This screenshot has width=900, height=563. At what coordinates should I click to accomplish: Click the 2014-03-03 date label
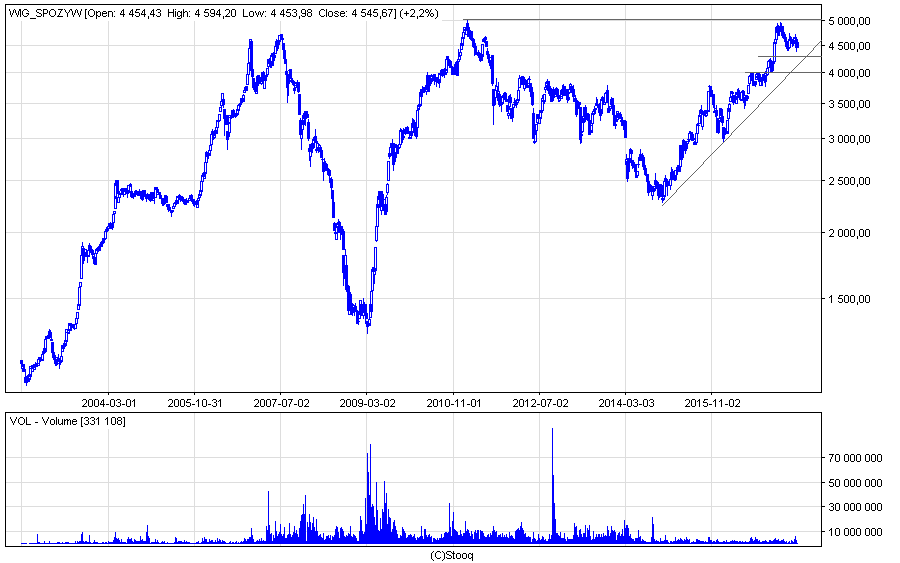pyautogui.click(x=626, y=403)
